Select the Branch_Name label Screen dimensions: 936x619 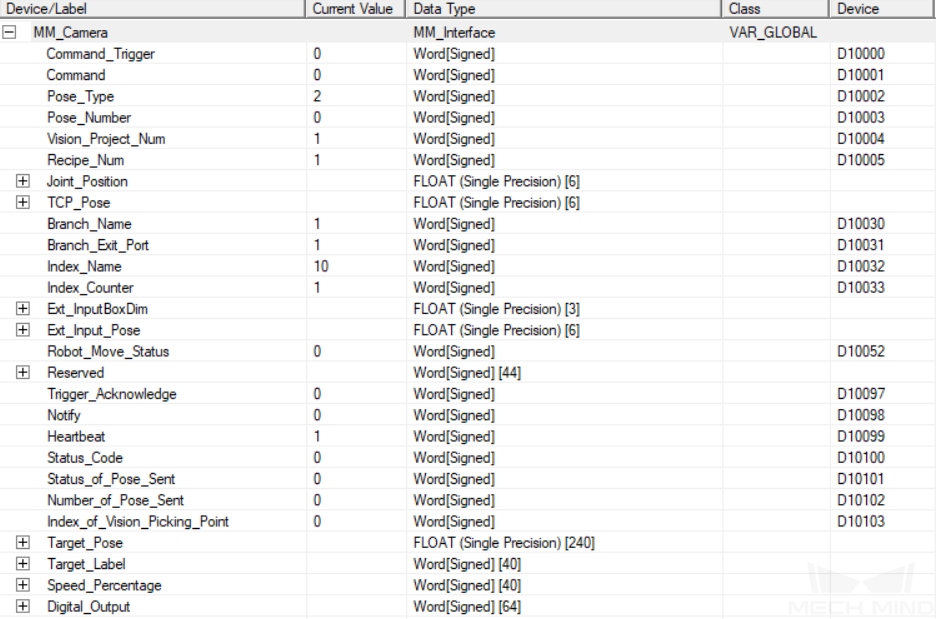tap(90, 224)
